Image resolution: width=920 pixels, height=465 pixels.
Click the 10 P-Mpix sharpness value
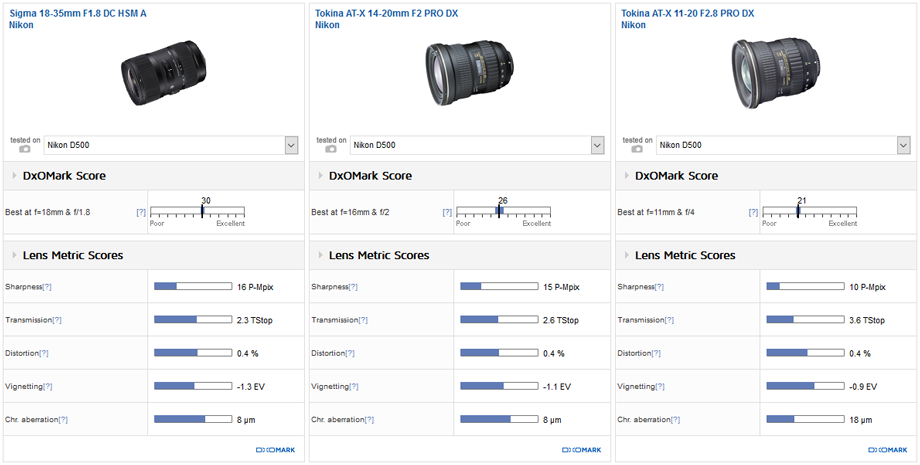click(x=868, y=287)
